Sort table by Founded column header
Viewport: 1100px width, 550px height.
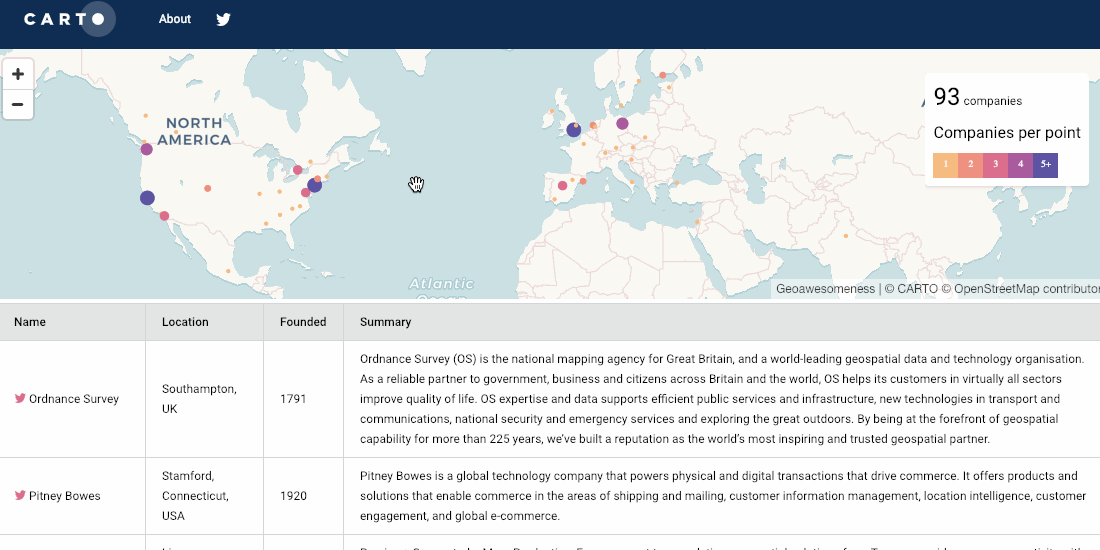[303, 322]
